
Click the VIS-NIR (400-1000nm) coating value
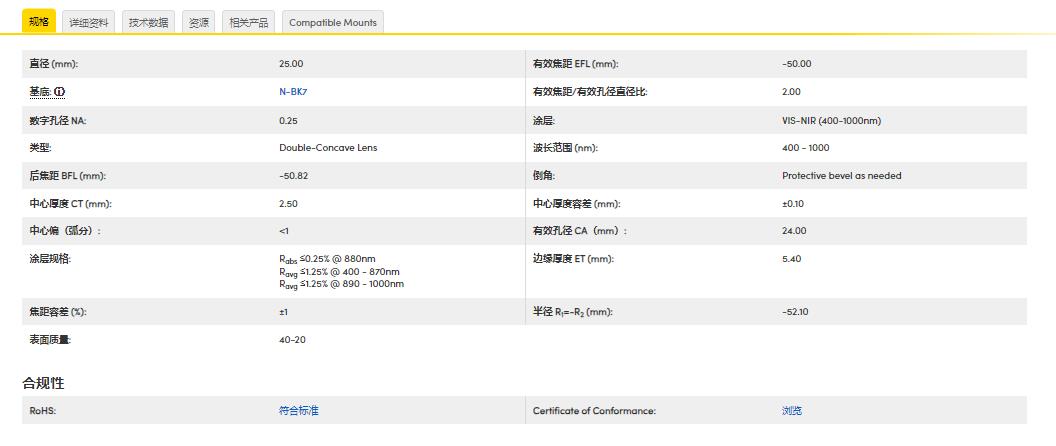coord(831,120)
